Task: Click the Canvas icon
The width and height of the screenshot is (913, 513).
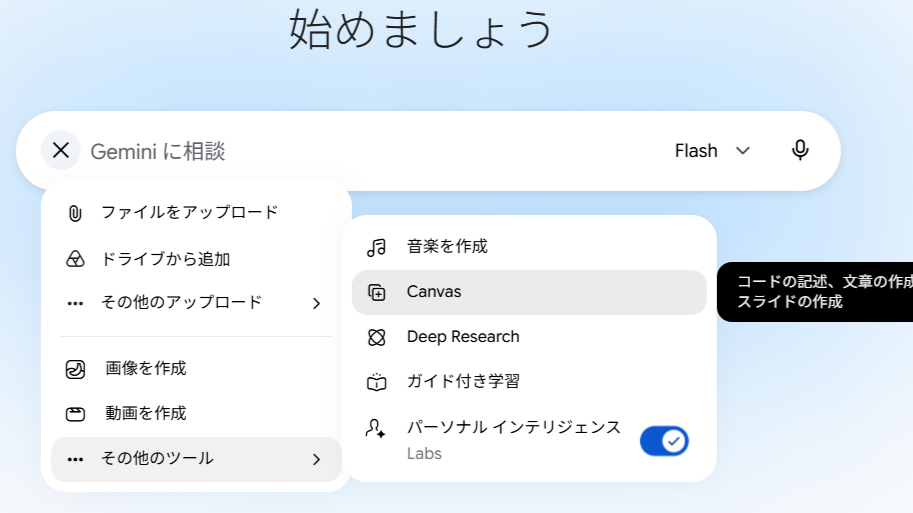Action: click(376, 292)
